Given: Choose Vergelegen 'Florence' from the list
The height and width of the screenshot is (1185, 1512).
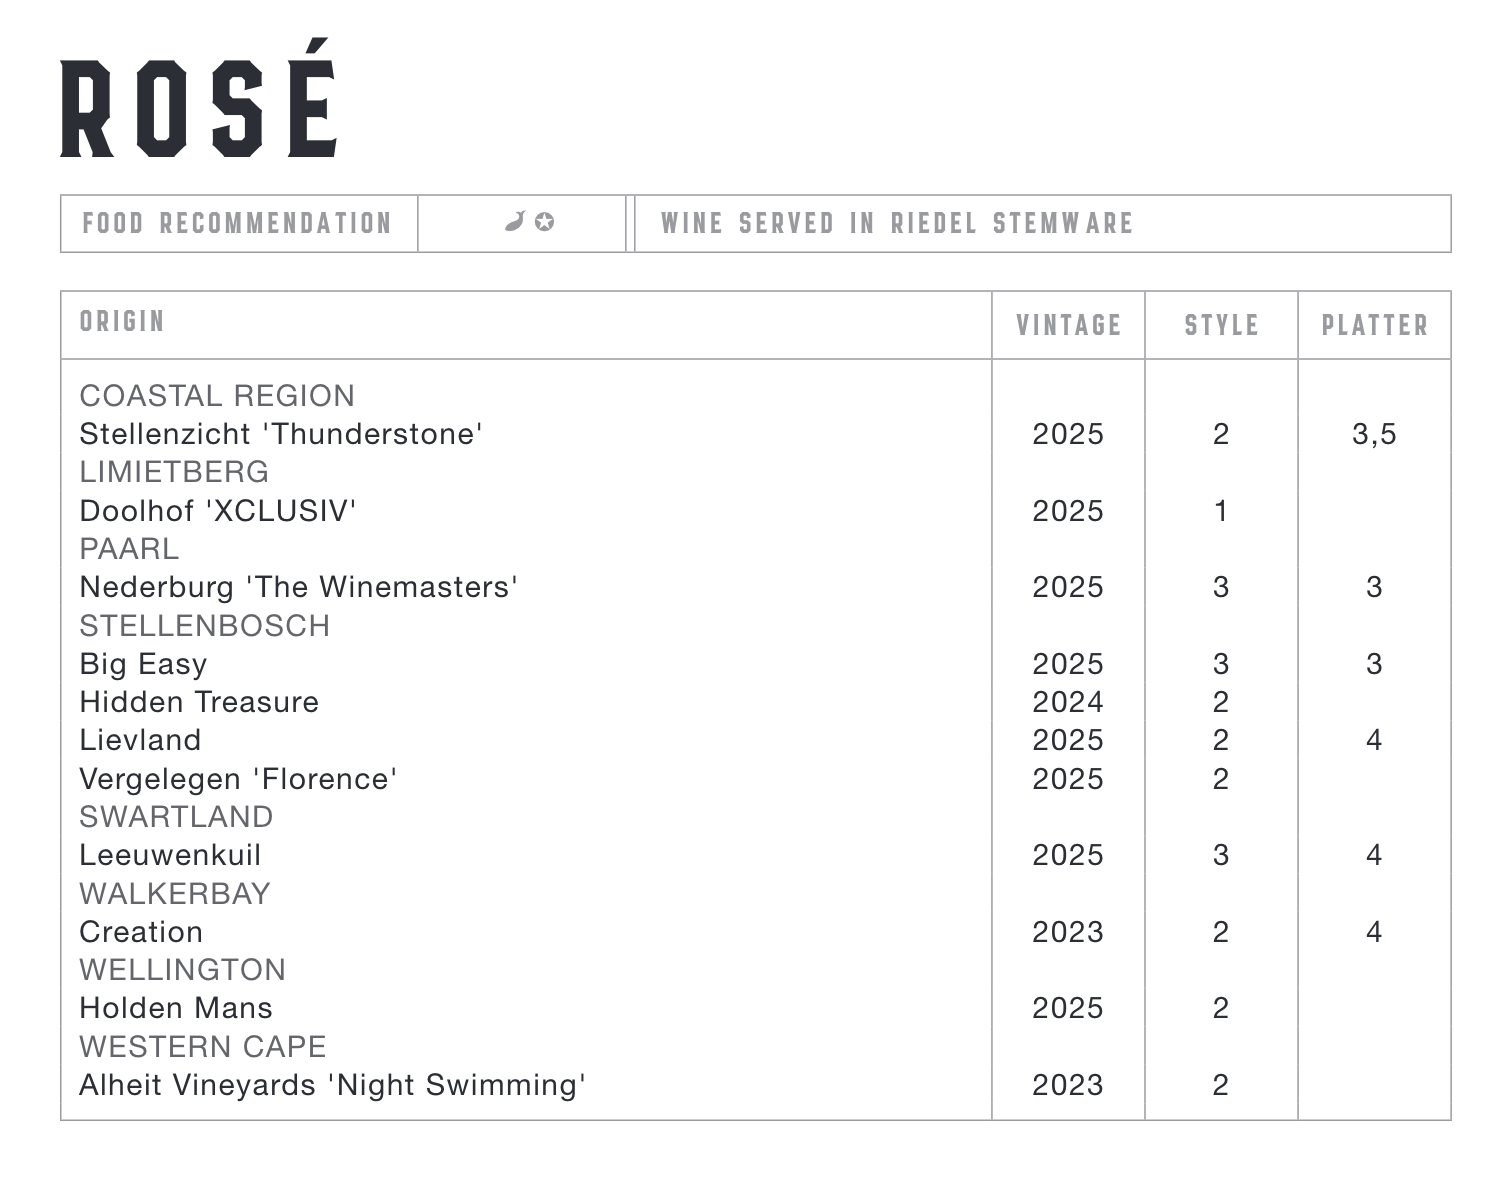Looking at the screenshot, I should 239,779.
